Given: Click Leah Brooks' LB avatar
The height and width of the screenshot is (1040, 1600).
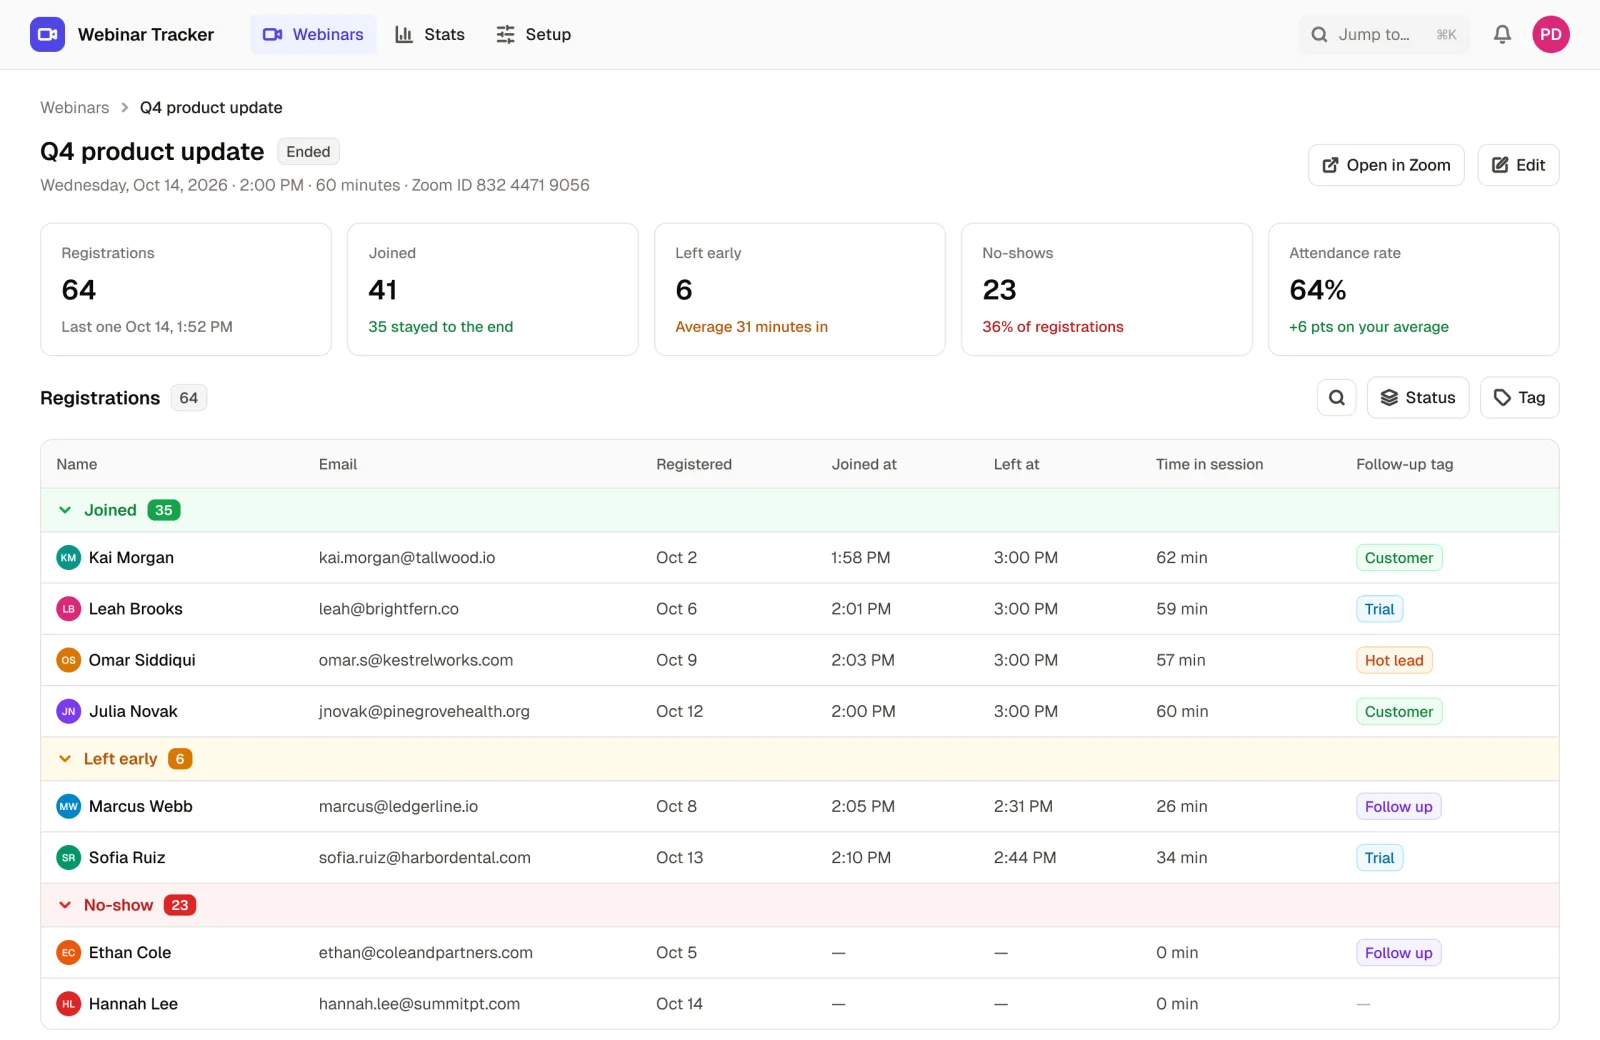Looking at the screenshot, I should [x=68, y=609].
